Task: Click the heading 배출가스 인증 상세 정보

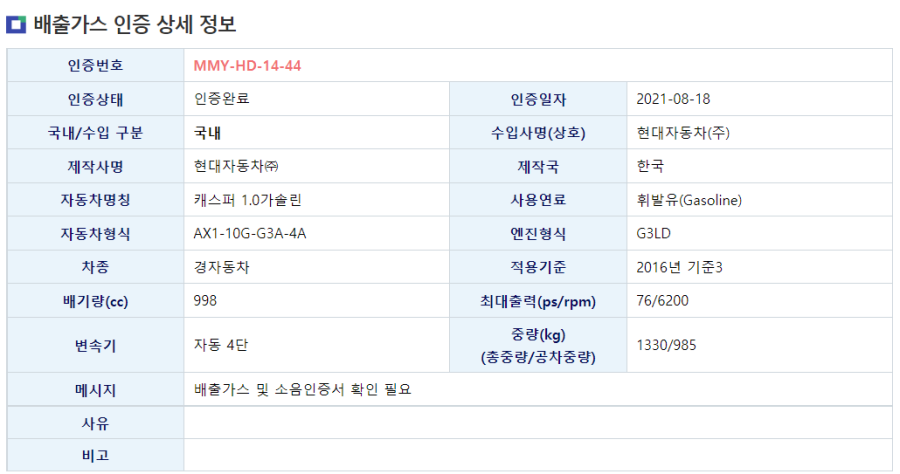Action: click(x=135, y=24)
